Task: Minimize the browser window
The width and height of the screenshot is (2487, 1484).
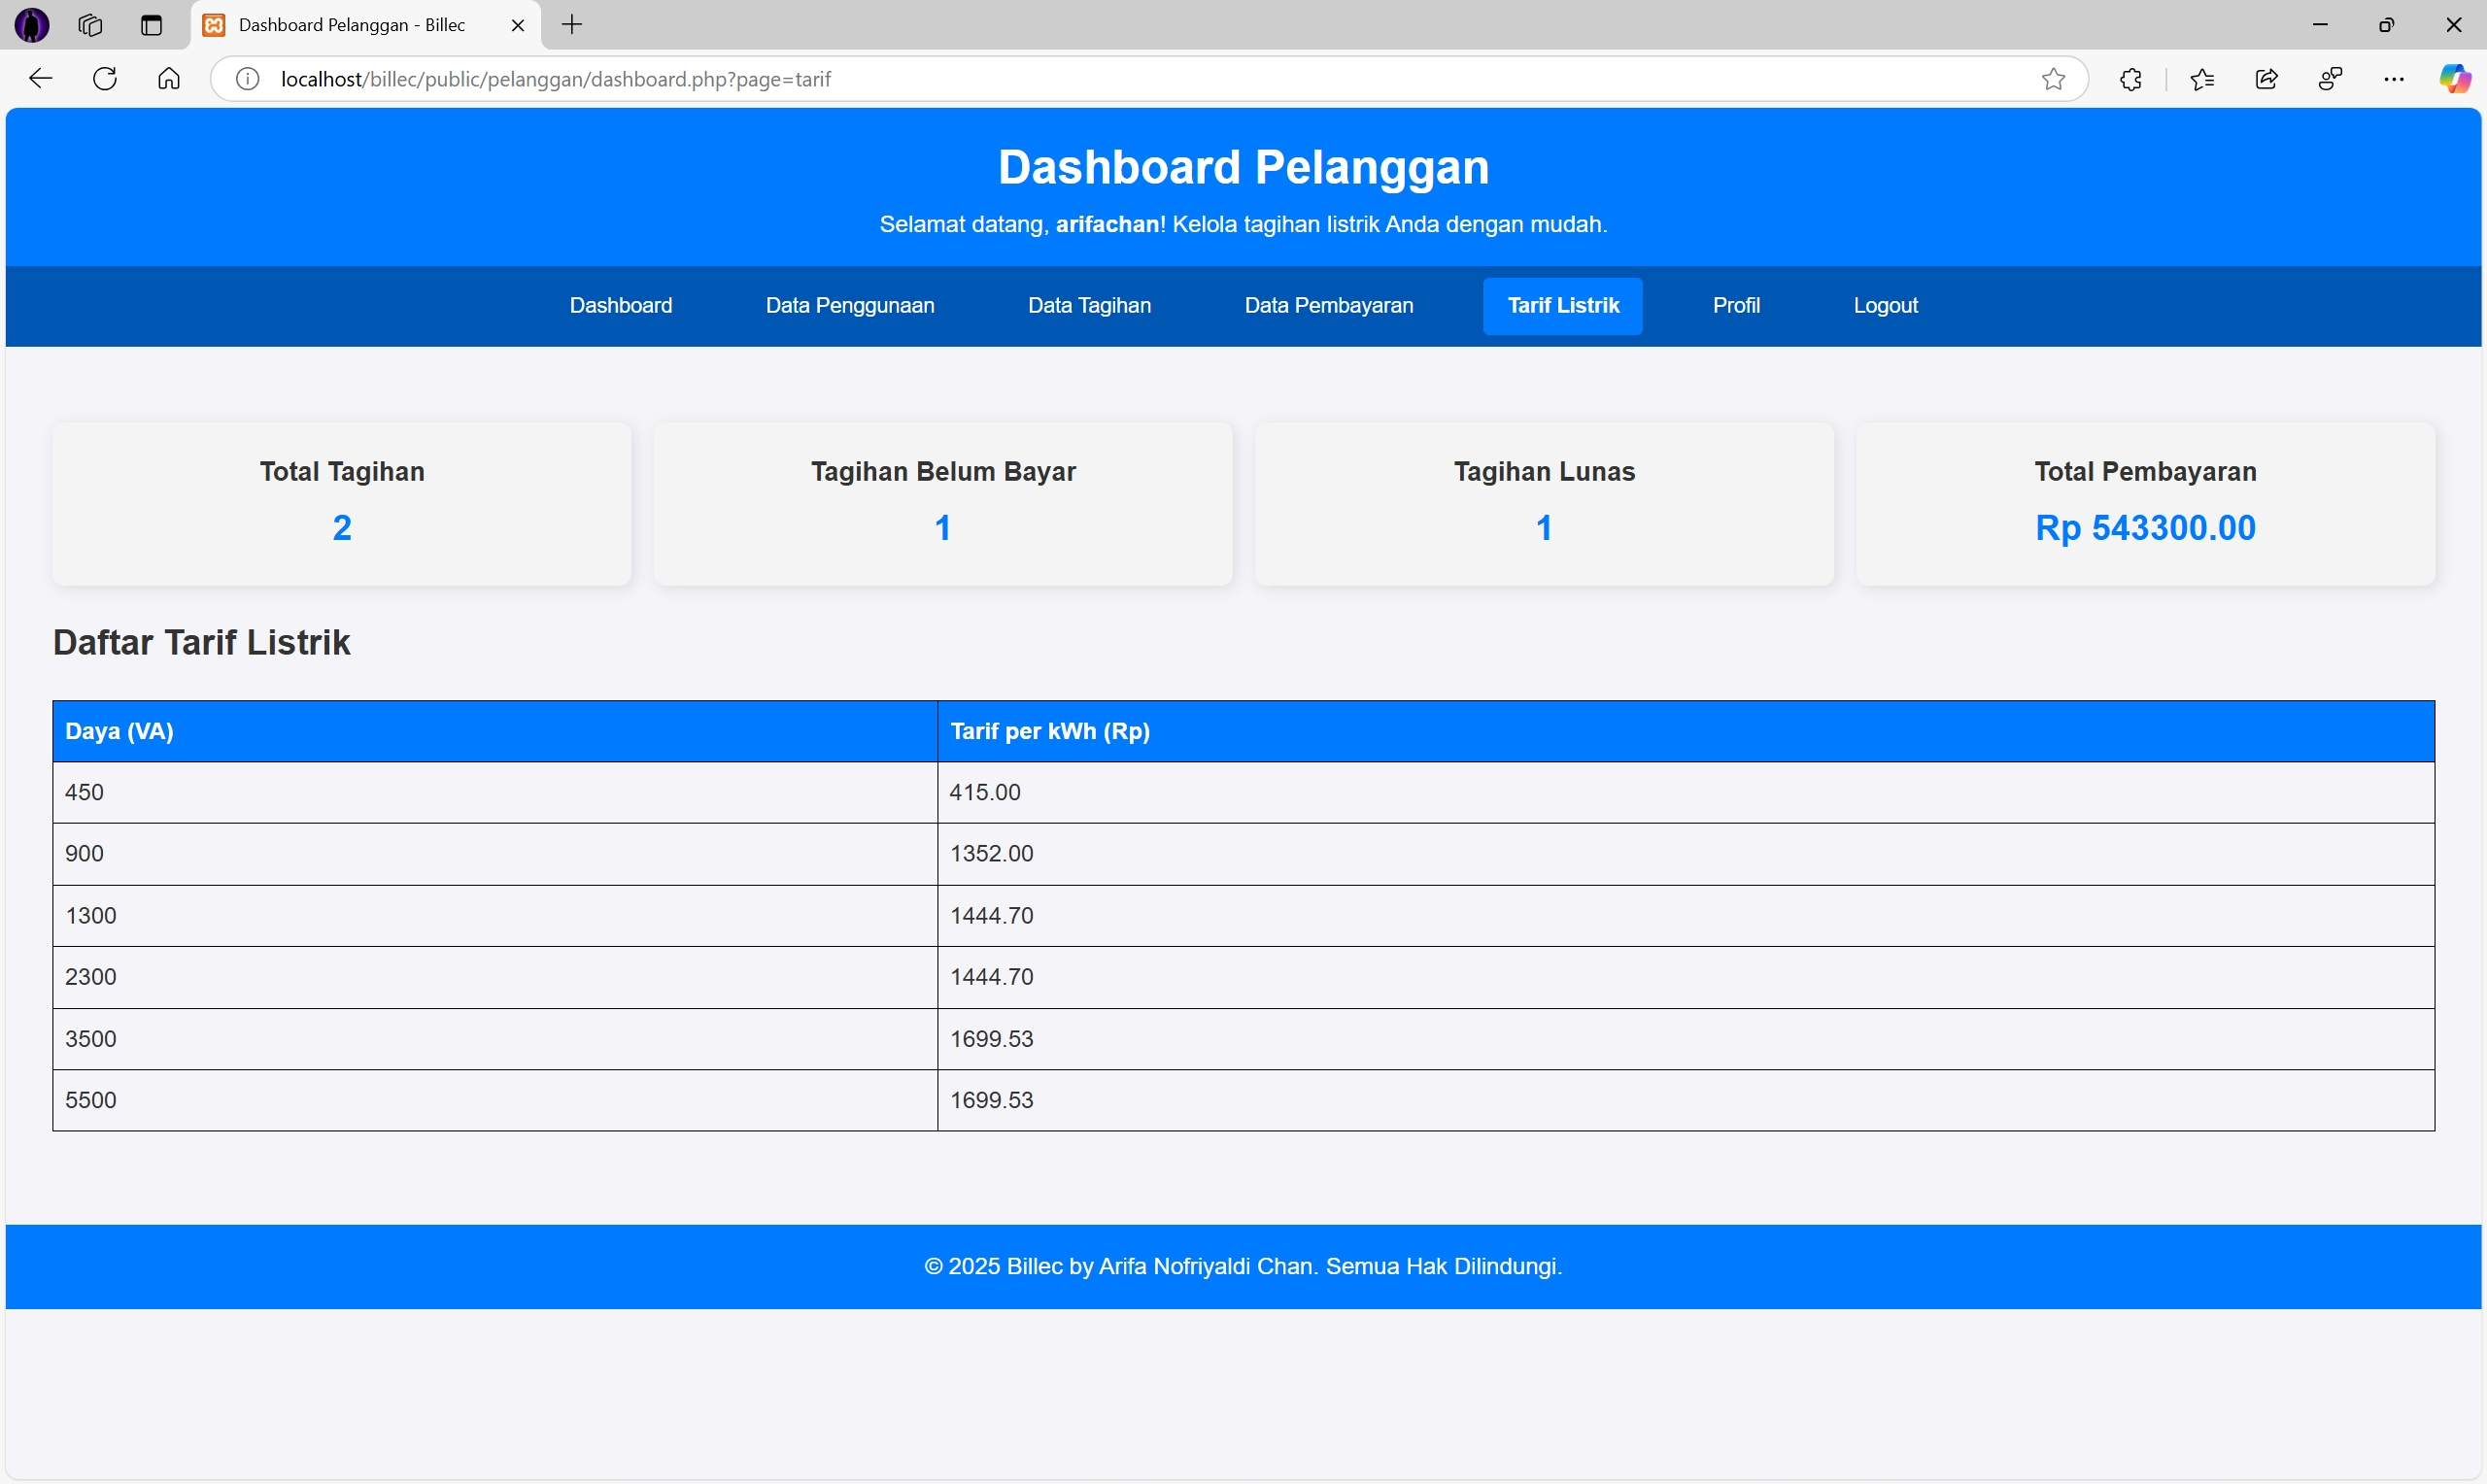Action: point(2320,25)
